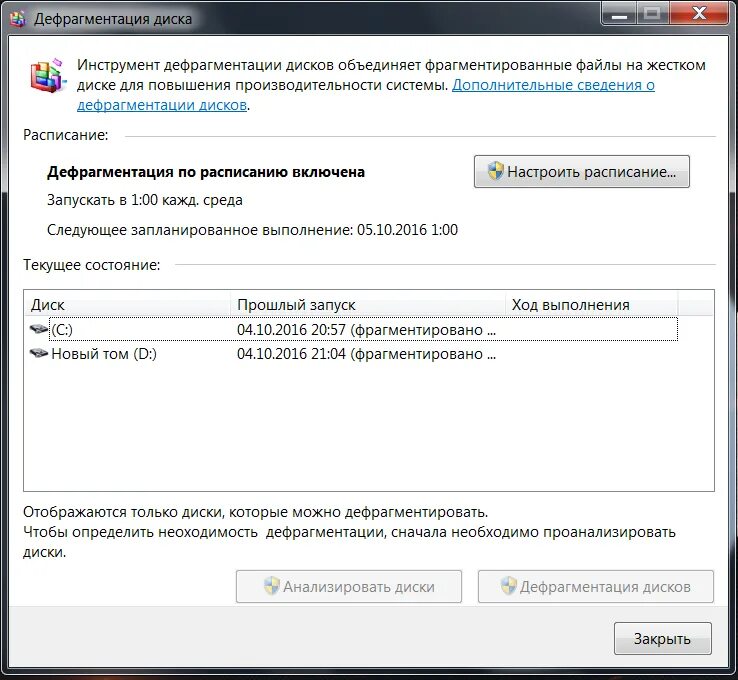Sort by the Прошлый запуск column header
The image size is (738, 680).
(x=368, y=304)
